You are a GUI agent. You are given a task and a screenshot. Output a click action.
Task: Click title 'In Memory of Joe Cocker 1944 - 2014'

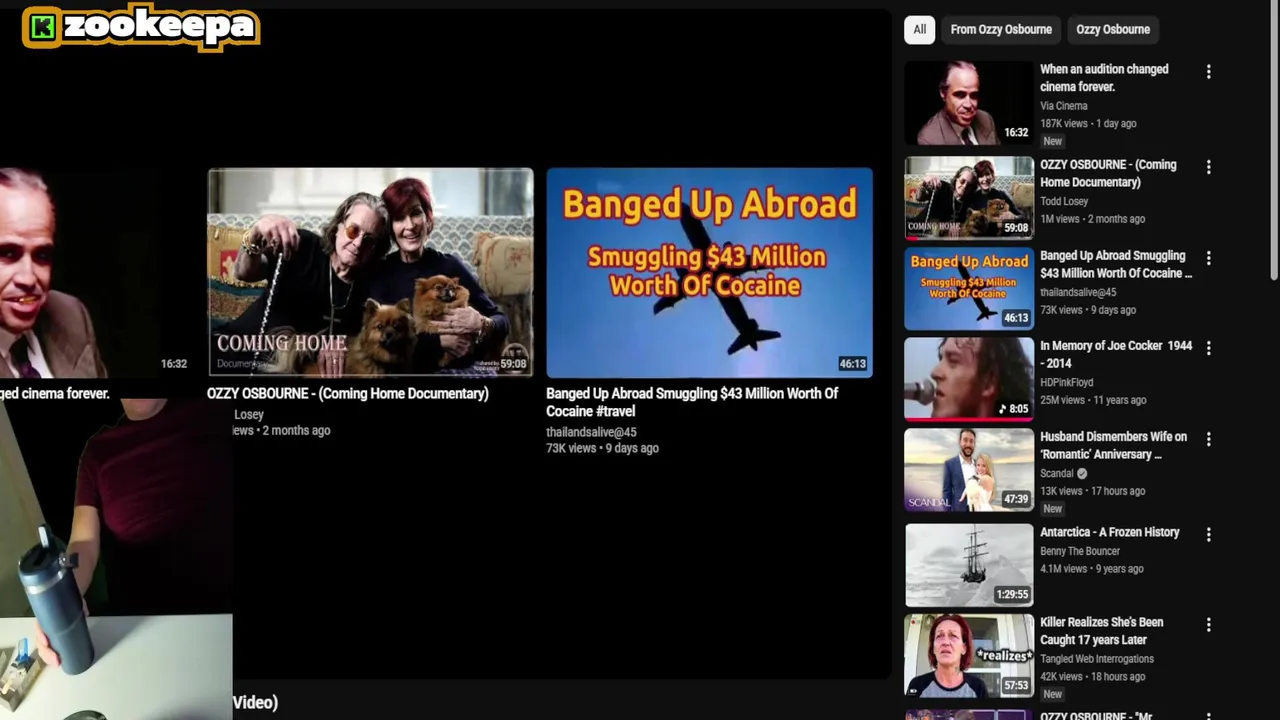tap(1116, 354)
